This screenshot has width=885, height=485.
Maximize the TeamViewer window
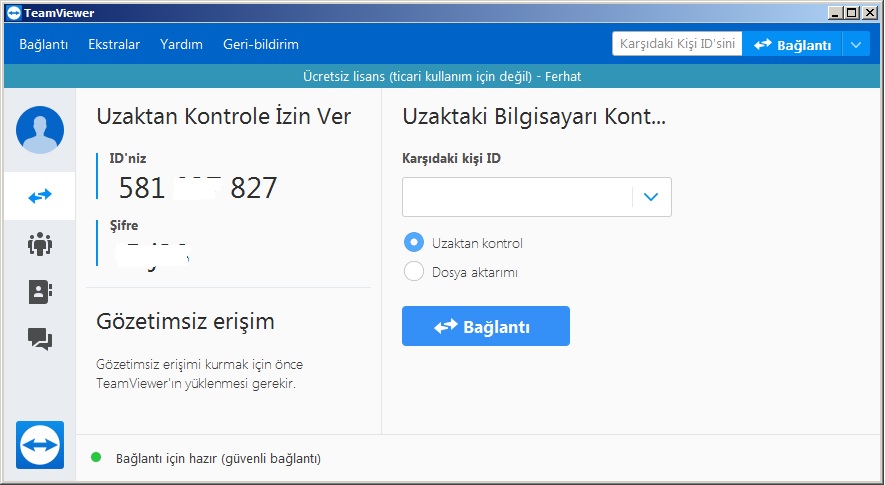(x=852, y=12)
